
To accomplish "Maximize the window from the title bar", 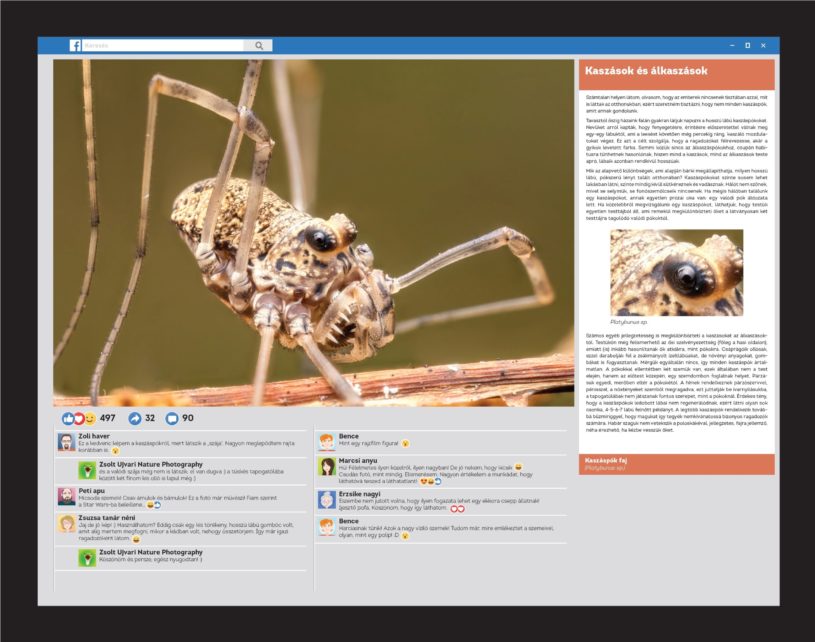I will (x=747, y=46).
